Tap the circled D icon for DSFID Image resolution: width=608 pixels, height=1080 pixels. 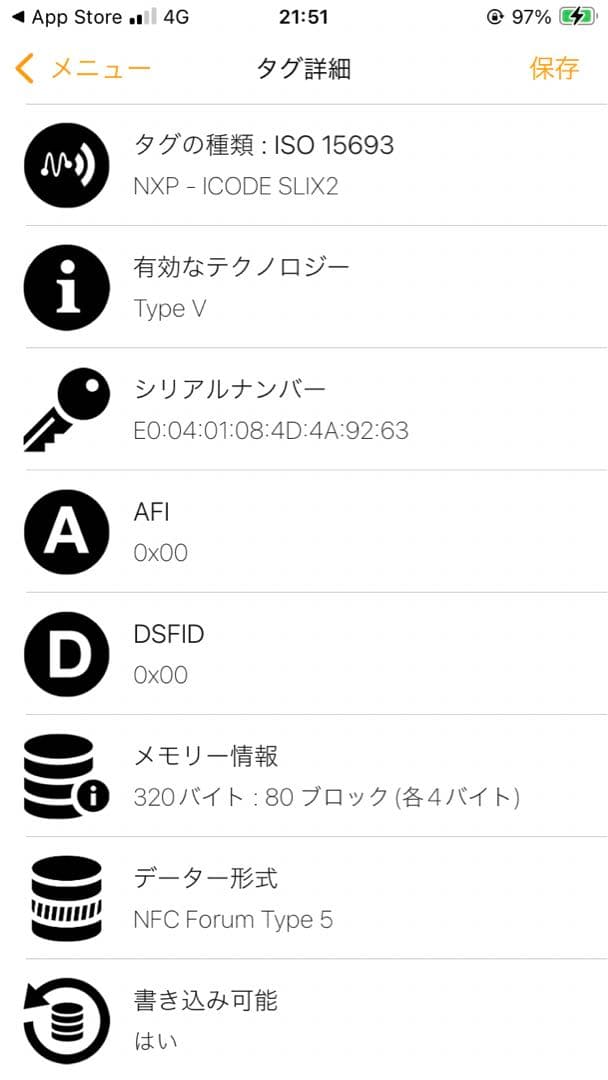[x=66, y=653]
